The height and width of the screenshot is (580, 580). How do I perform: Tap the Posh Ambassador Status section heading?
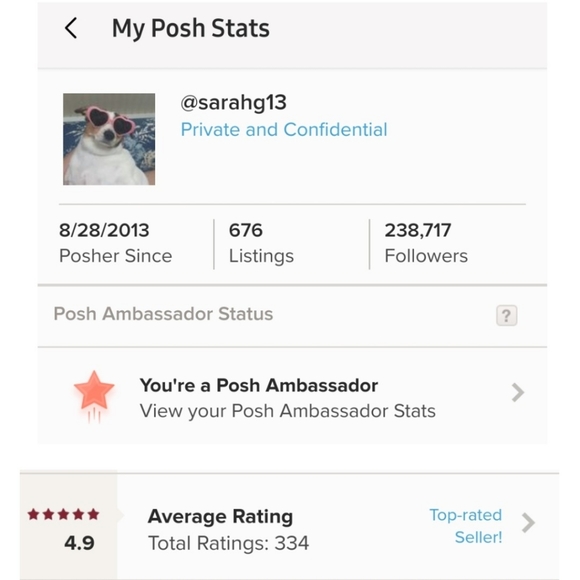click(x=163, y=314)
